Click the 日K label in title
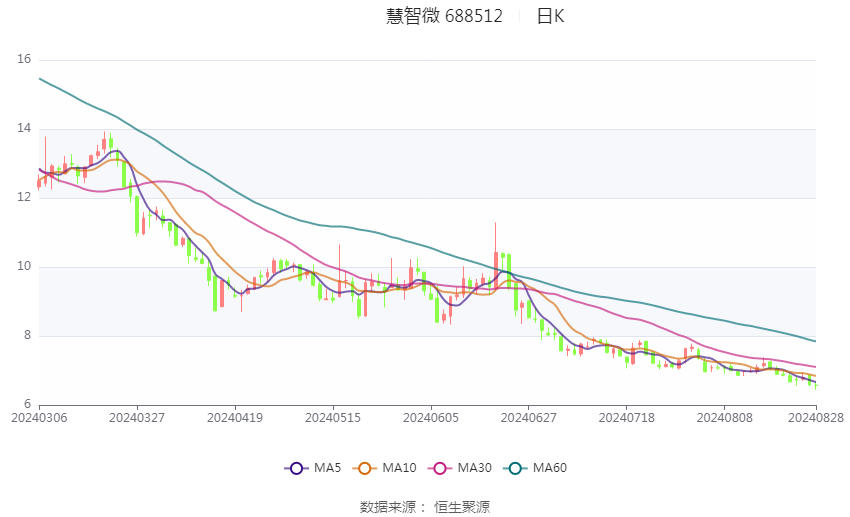 coord(550,16)
